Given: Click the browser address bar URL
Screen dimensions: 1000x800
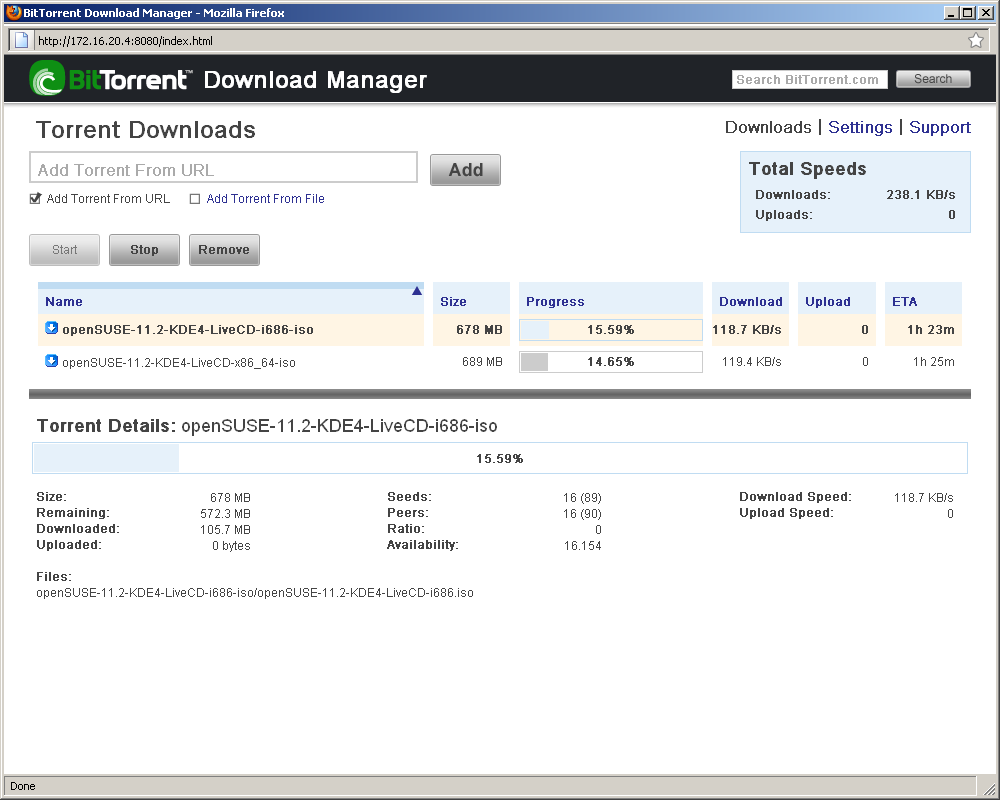Looking at the screenshot, I should (126, 41).
